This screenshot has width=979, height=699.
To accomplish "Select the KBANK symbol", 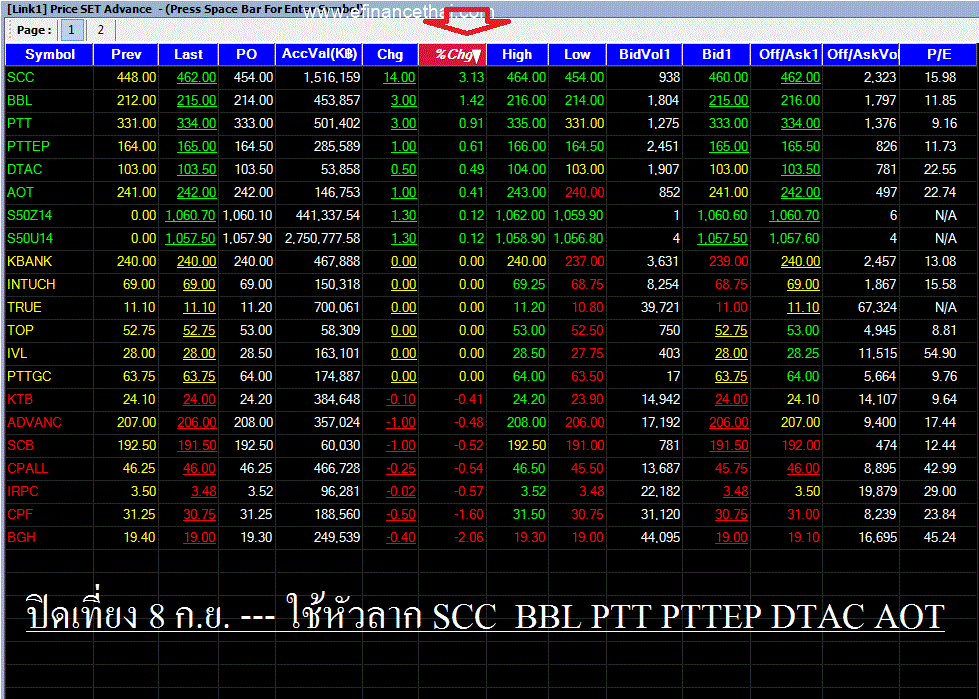I will tap(30, 262).
